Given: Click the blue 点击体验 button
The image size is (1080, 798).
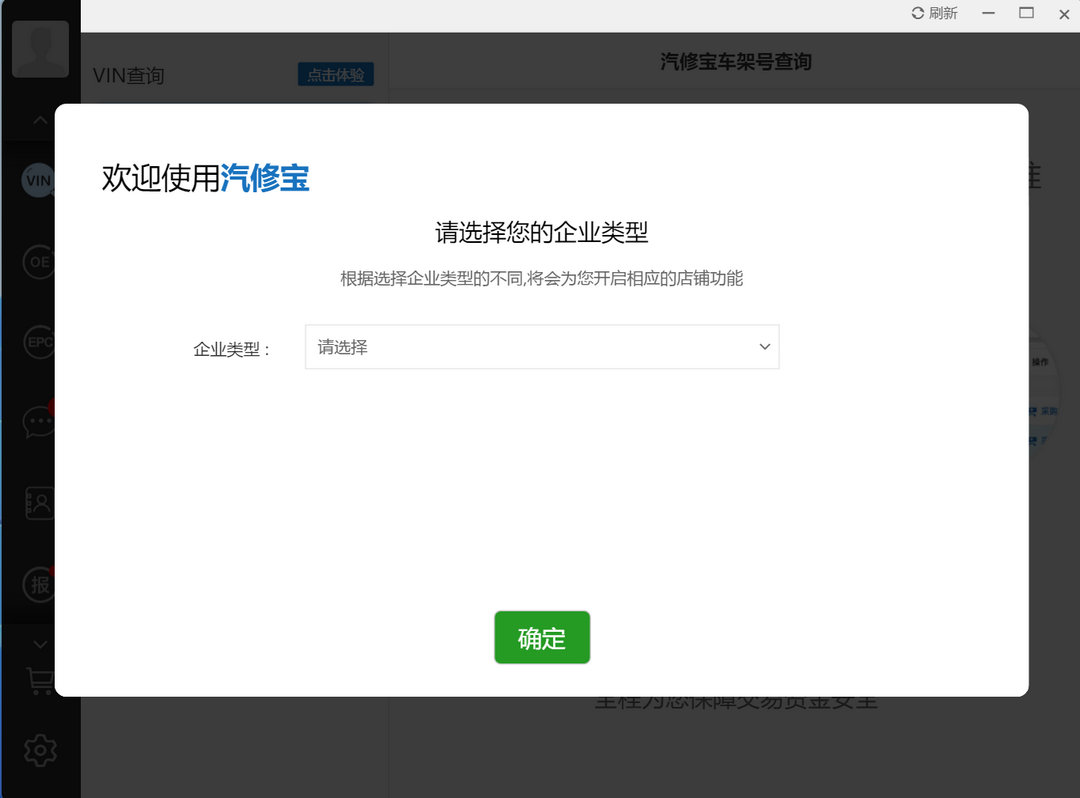Looking at the screenshot, I should (x=335, y=74).
